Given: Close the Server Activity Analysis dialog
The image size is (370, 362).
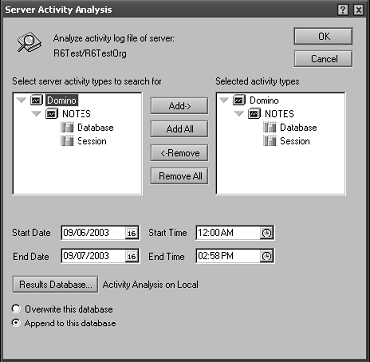Looking at the screenshot, I should 358,10.
